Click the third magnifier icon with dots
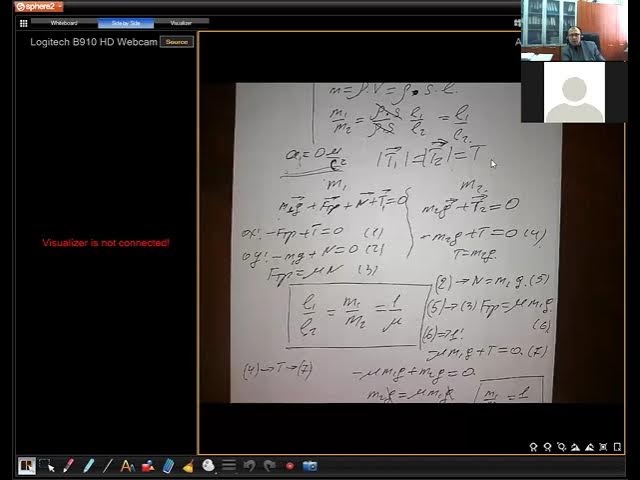Viewport: 640px width, 480px height. 561,447
